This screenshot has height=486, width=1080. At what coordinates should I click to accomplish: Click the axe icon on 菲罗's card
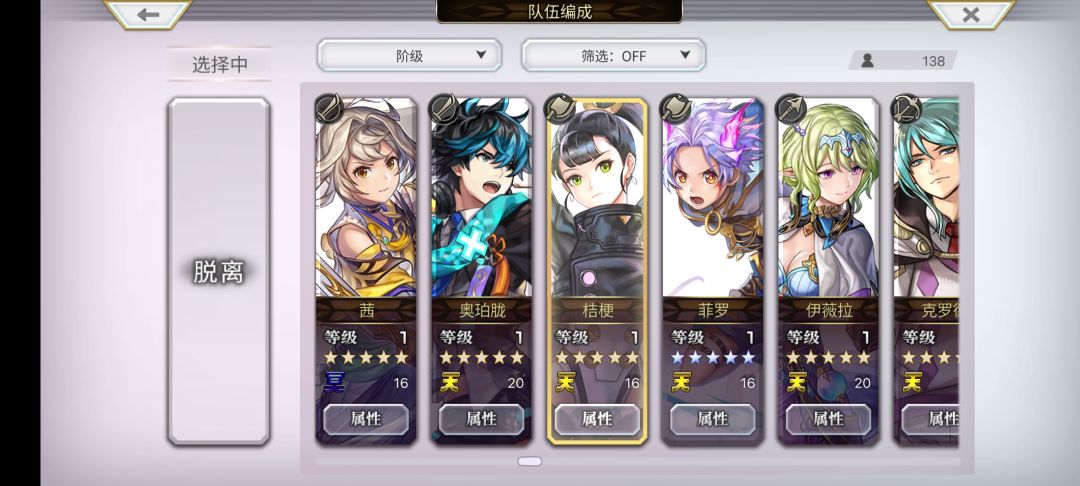tap(675, 109)
